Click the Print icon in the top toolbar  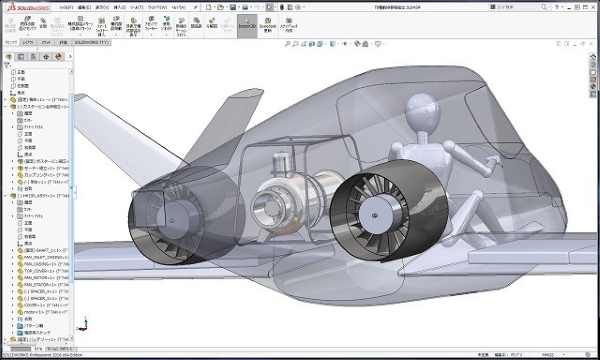coord(245,7)
